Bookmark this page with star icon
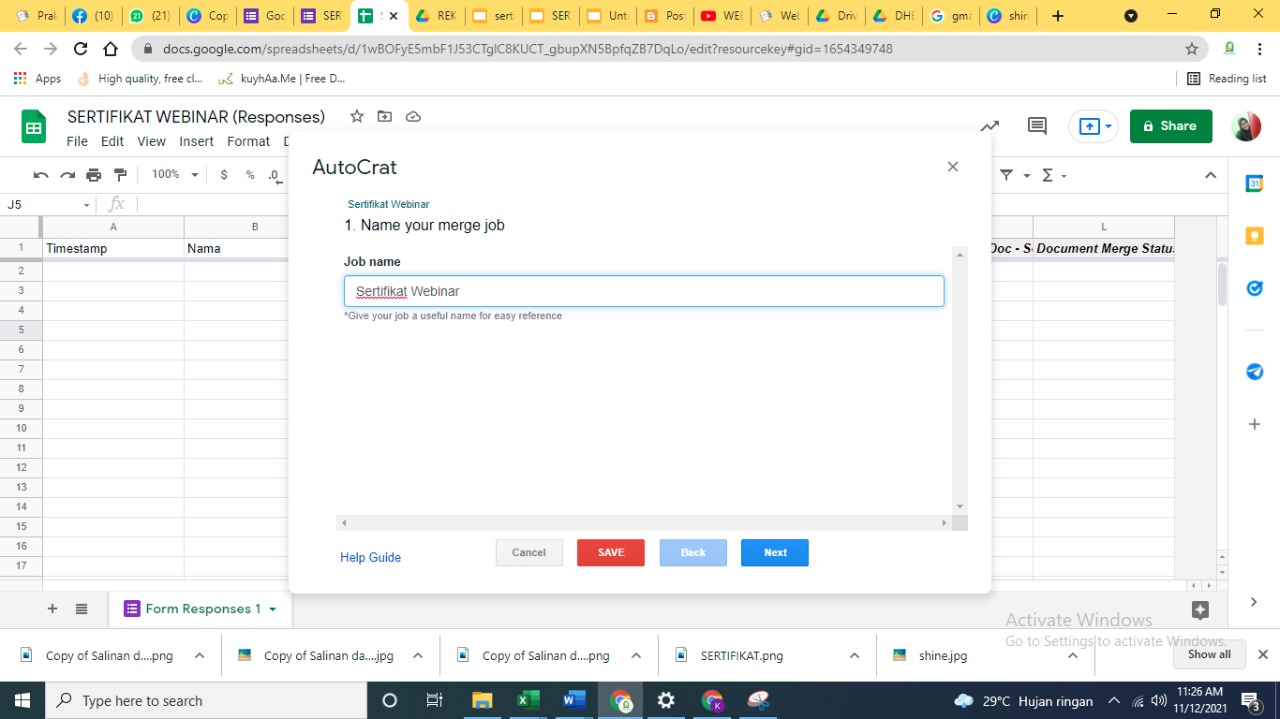The height and width of the screenshot is (719, 1280). tap(1191, 49)
